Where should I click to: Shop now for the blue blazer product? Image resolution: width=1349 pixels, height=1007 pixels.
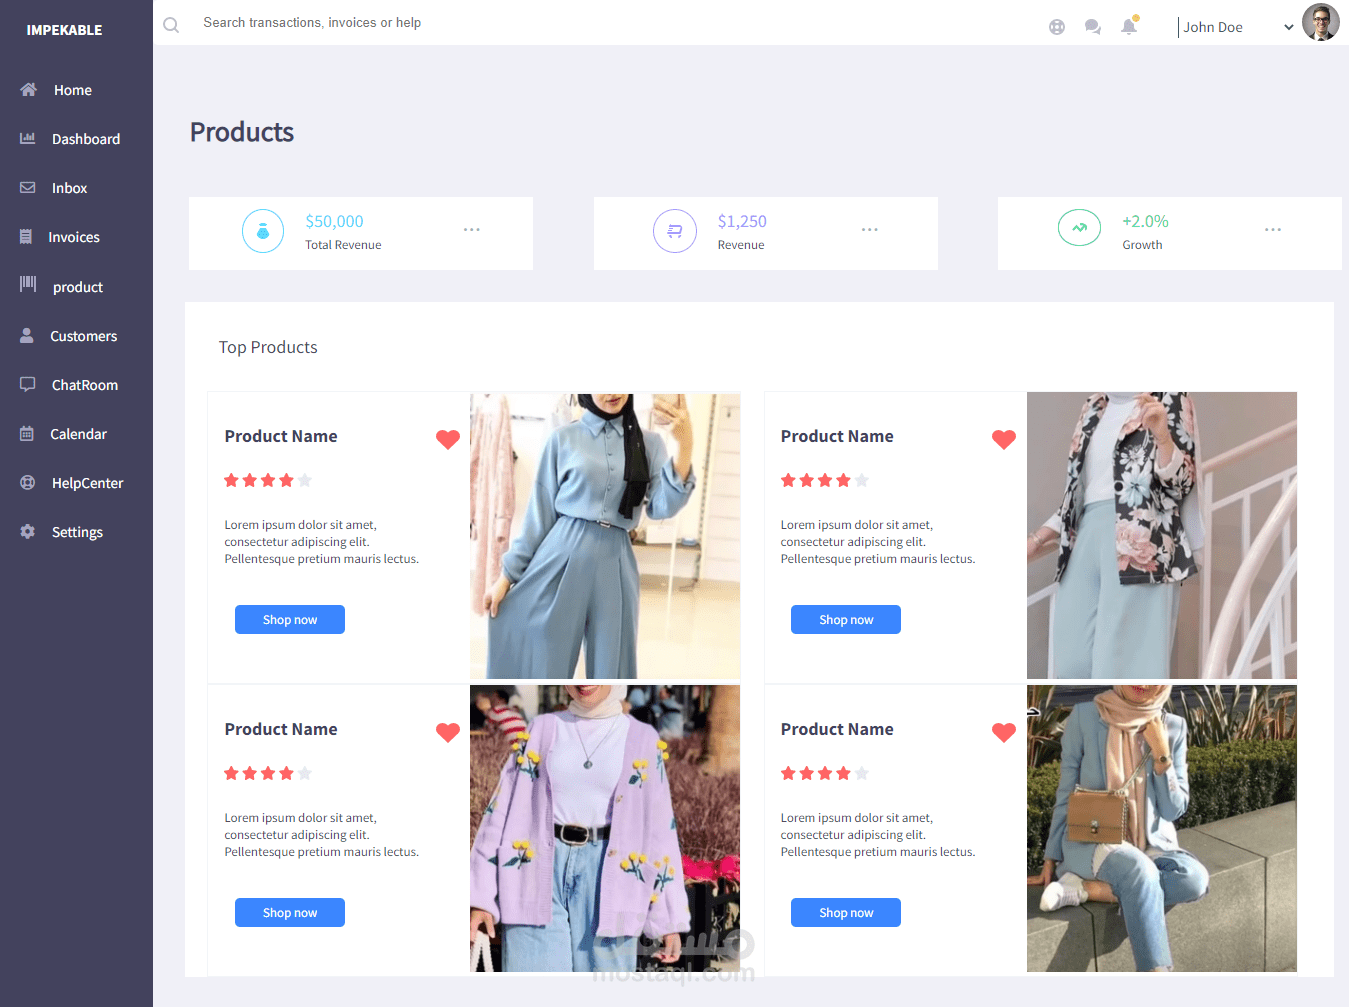(846, 913)
